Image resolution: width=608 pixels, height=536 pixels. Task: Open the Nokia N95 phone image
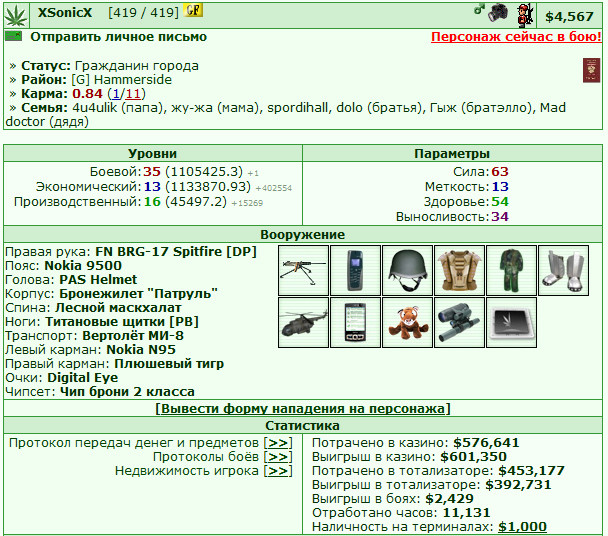[x=355, y=322]
